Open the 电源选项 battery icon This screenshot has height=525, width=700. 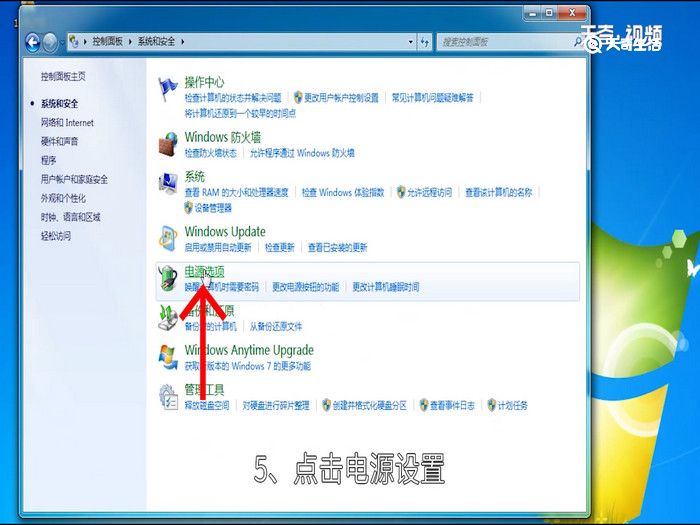pos(168,278)
